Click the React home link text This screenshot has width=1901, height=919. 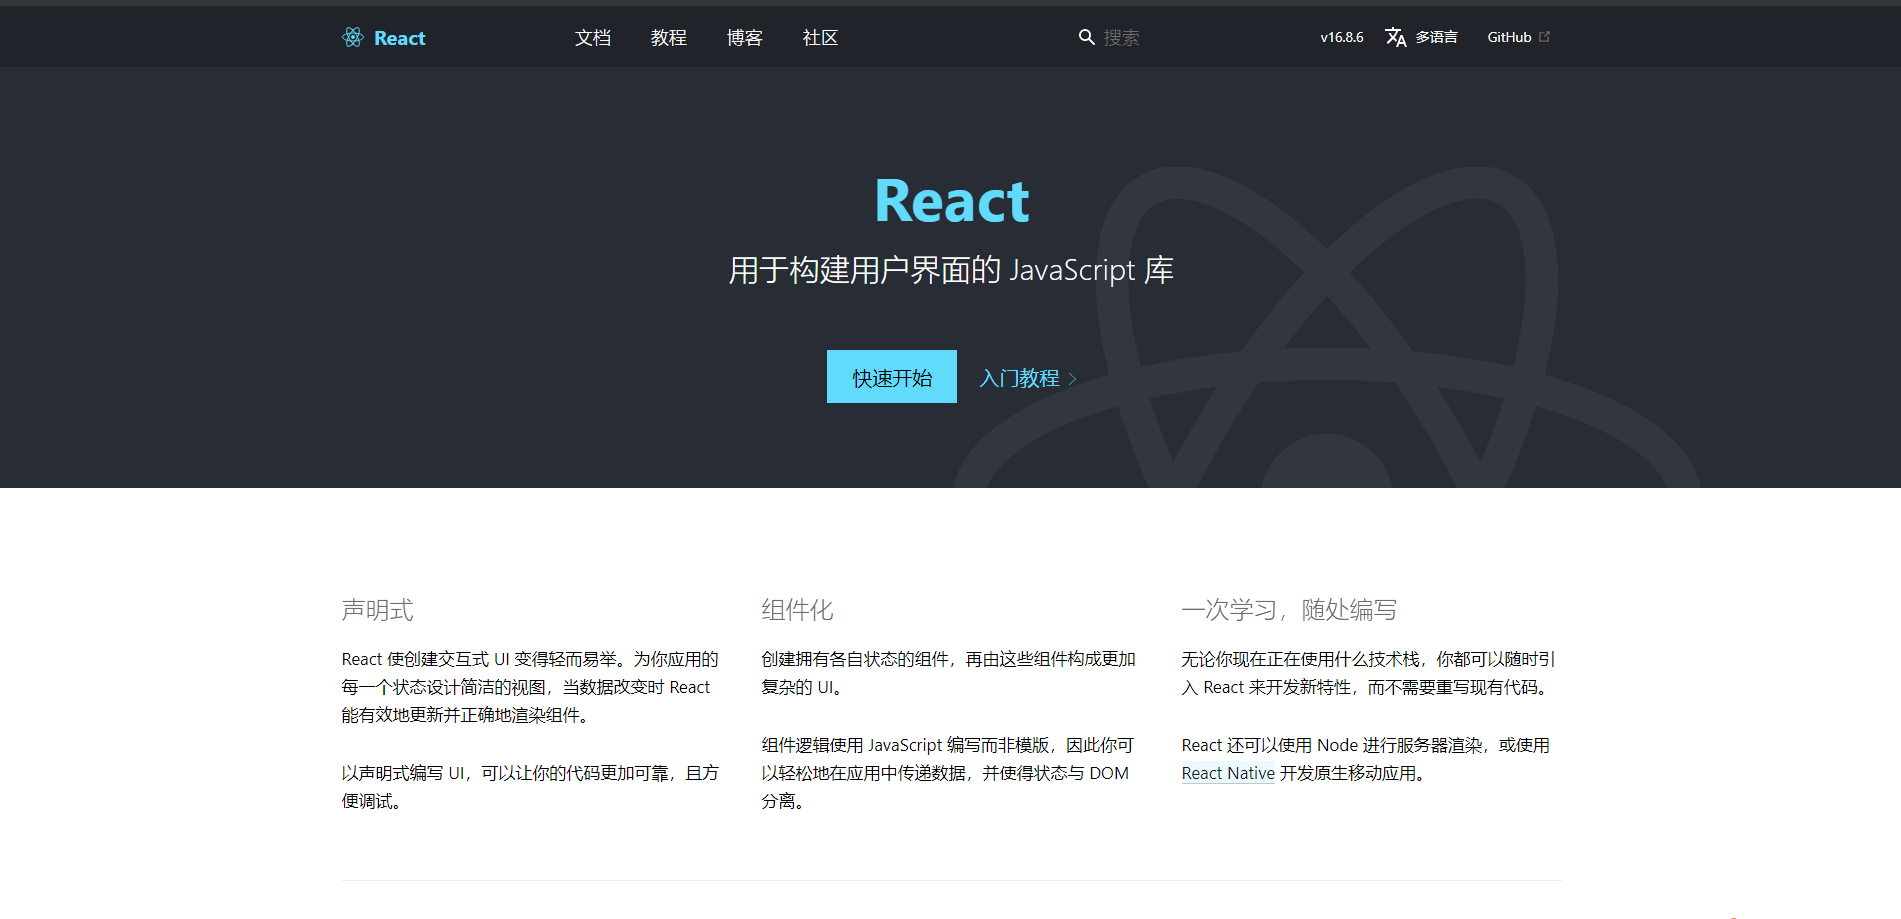pos(400,38)
